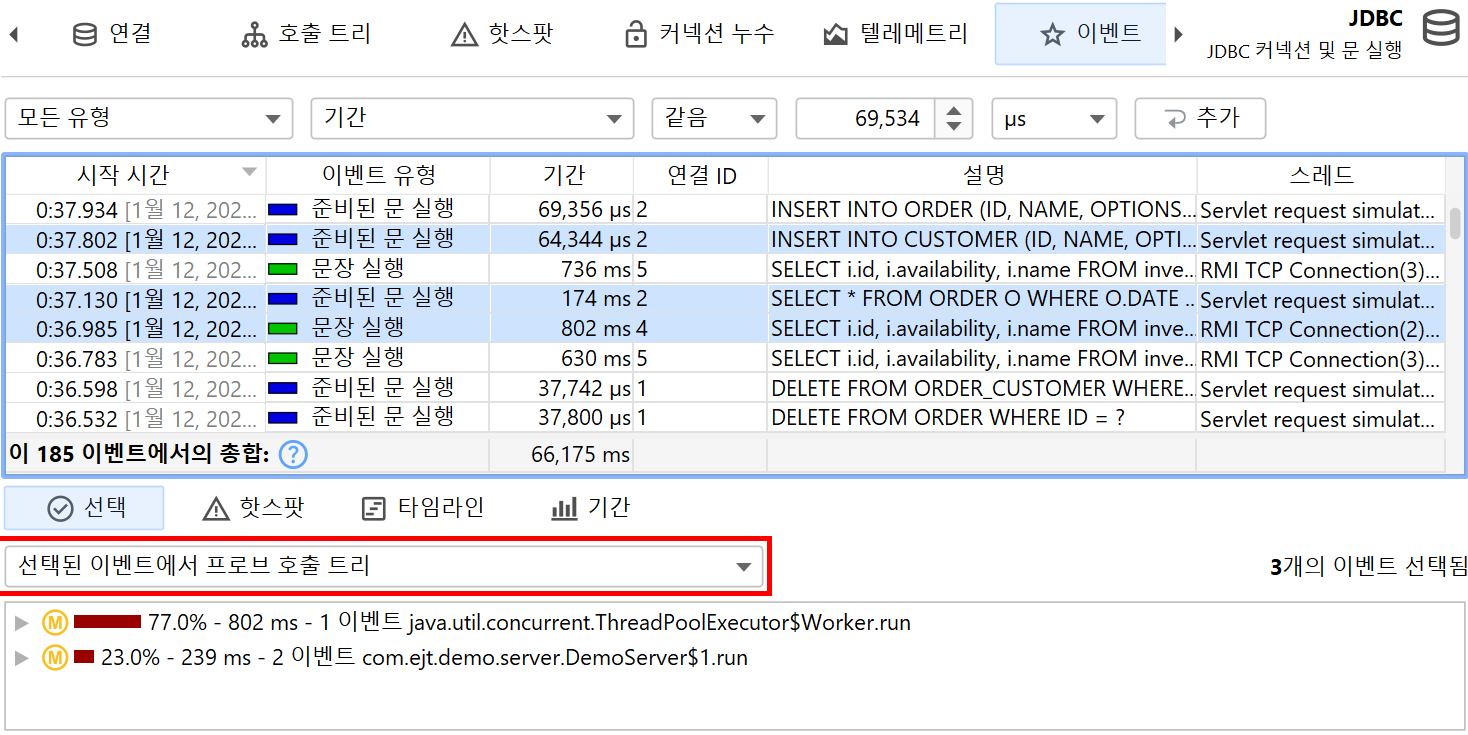
Task: Click the blue swatch in INSERT INTO ORDER row
Action: pos(284,210)
